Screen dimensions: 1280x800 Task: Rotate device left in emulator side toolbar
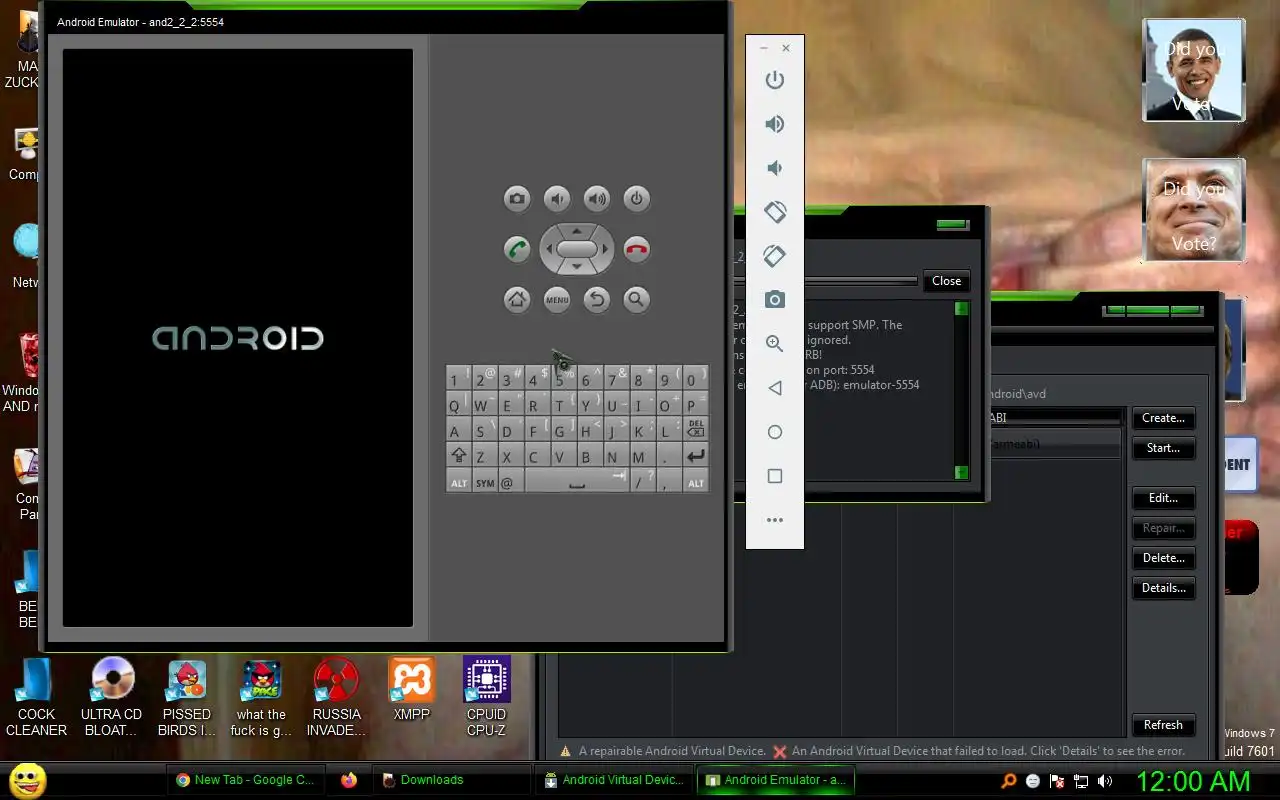[x=775, y=212]
